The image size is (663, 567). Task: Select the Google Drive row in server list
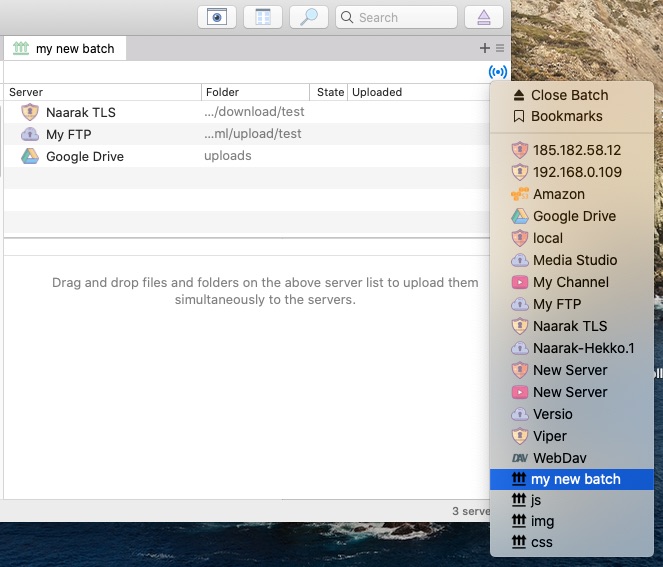247,156
